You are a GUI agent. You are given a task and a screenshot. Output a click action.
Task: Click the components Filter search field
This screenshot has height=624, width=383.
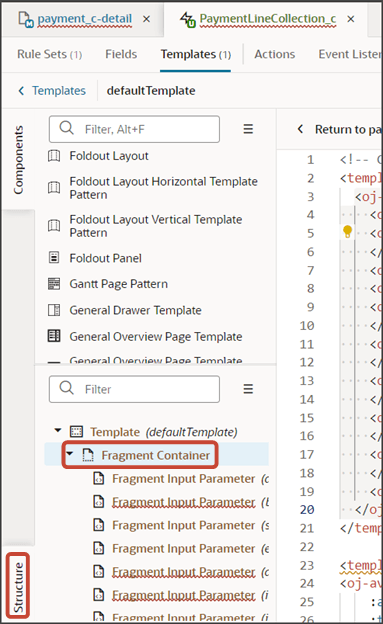(x=134, y=129)
